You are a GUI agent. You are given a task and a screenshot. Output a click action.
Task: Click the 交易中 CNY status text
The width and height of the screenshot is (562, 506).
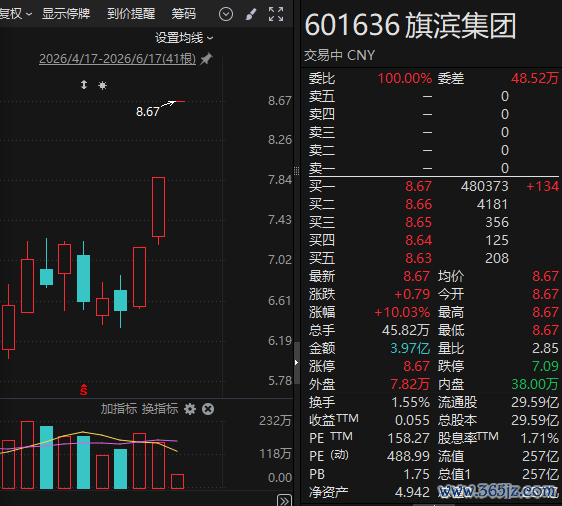[339, 56]
